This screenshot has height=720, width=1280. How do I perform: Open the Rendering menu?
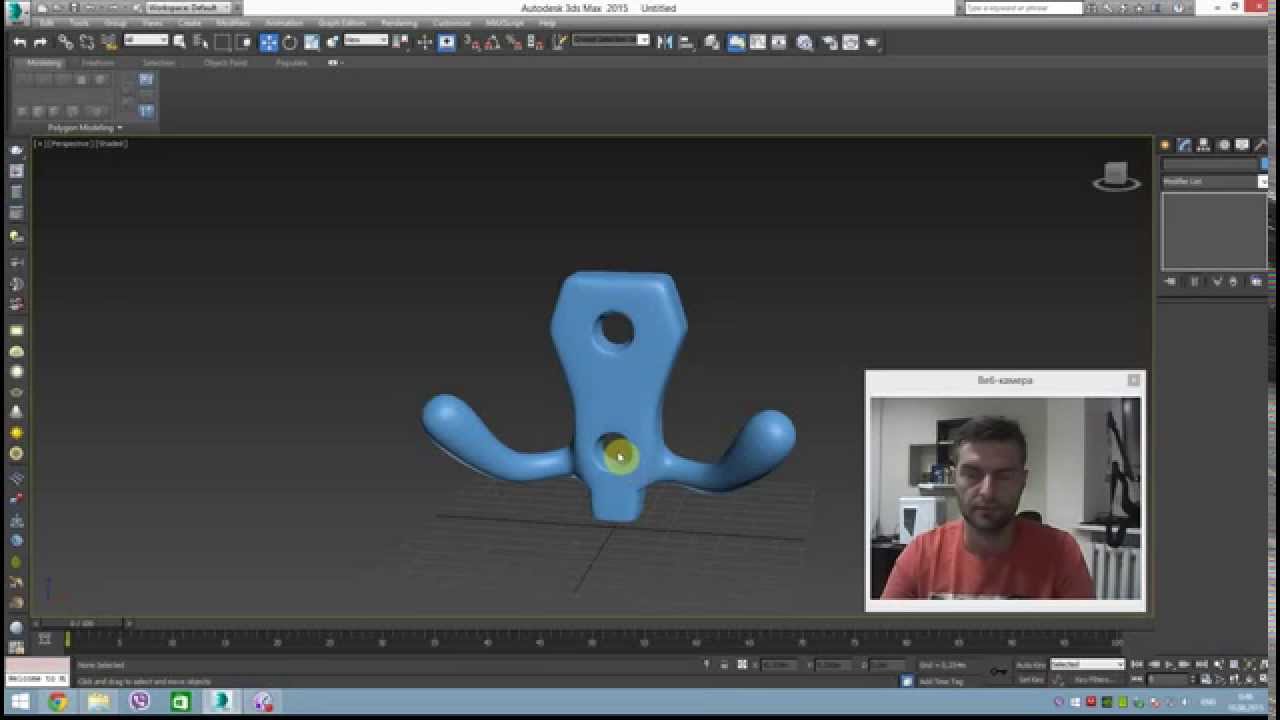click(399, 23)
